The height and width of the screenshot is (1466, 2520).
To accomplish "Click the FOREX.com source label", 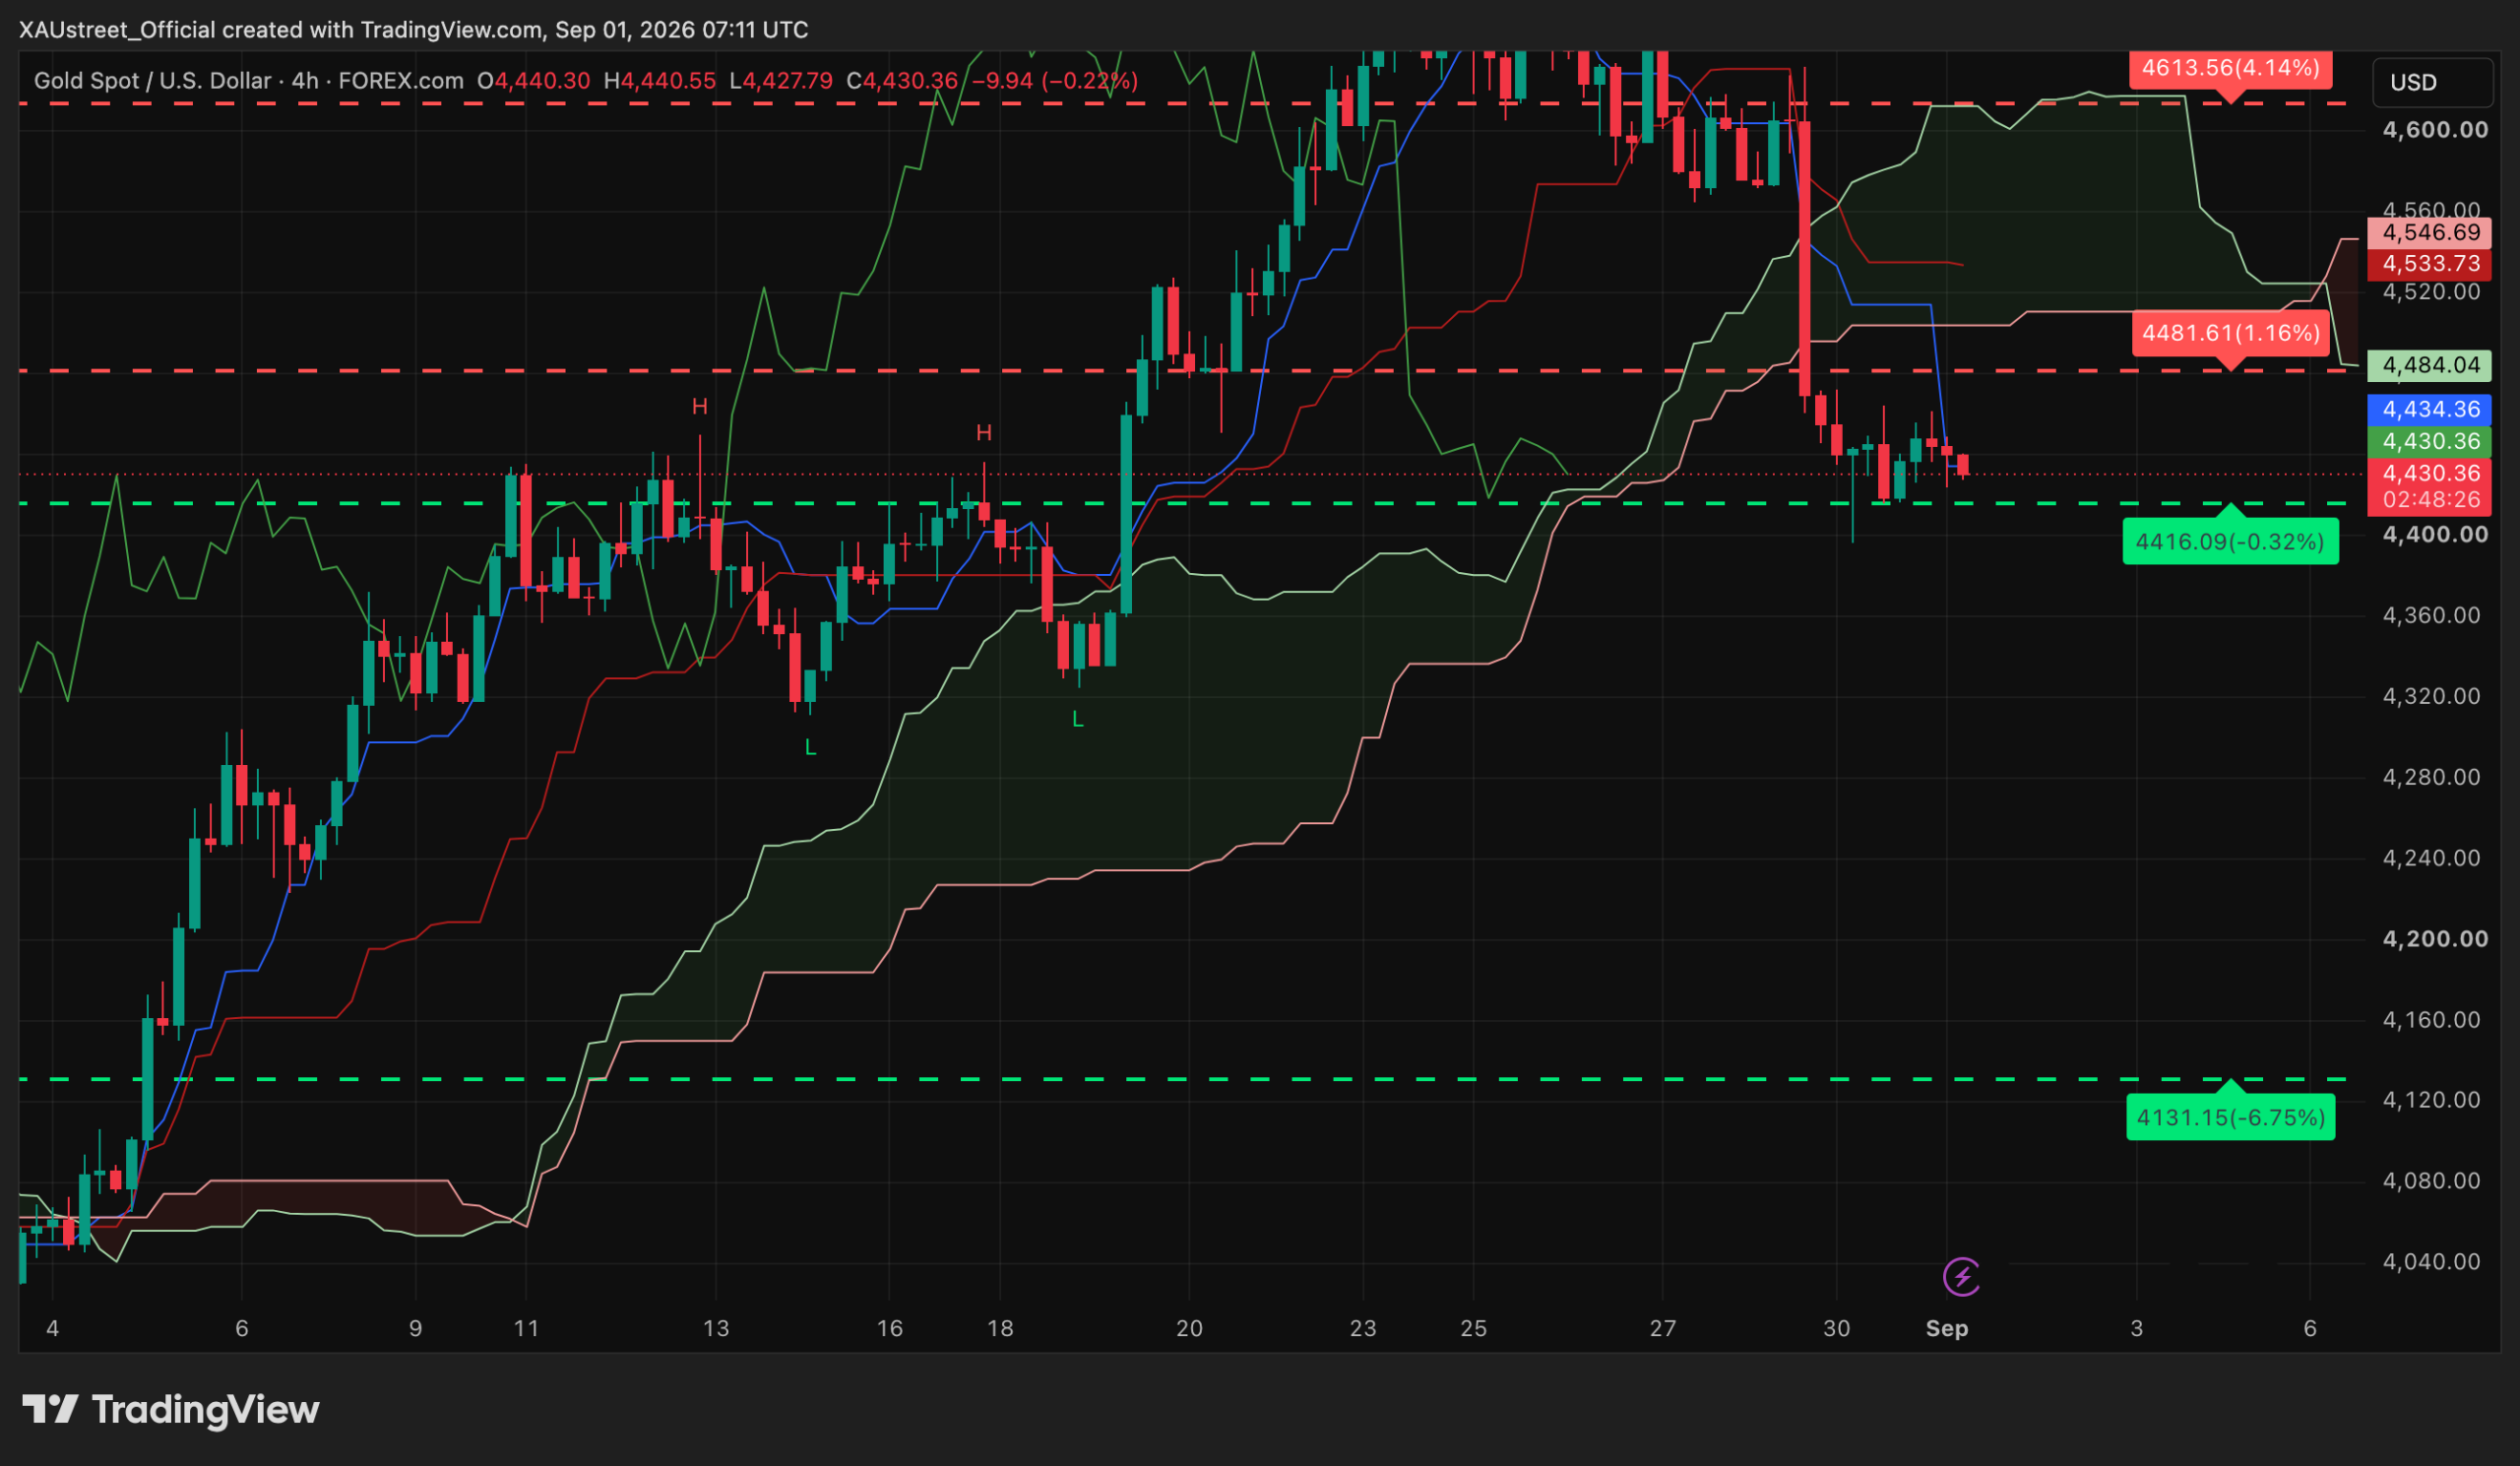I will click(400, 81).
